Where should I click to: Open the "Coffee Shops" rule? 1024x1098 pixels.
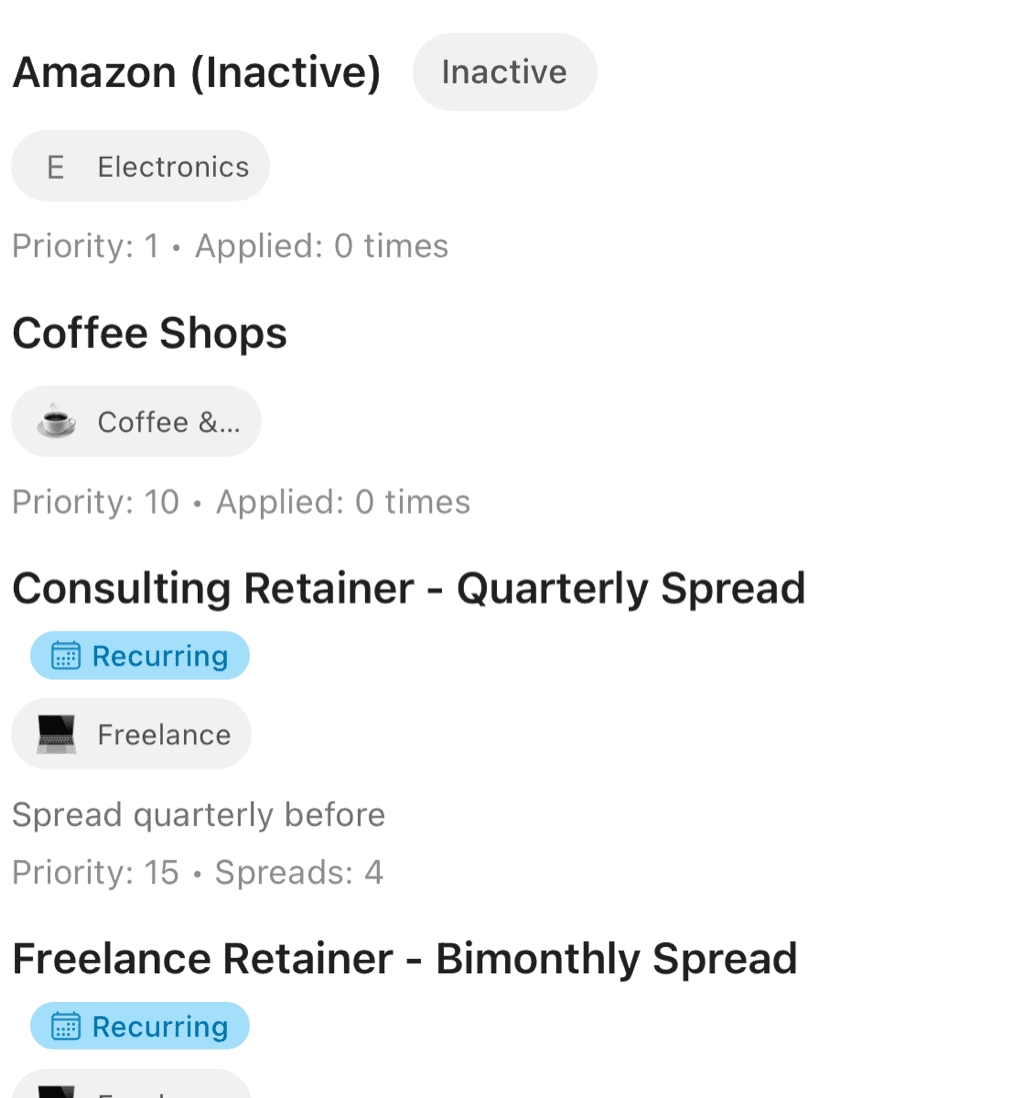click(150, 334)
